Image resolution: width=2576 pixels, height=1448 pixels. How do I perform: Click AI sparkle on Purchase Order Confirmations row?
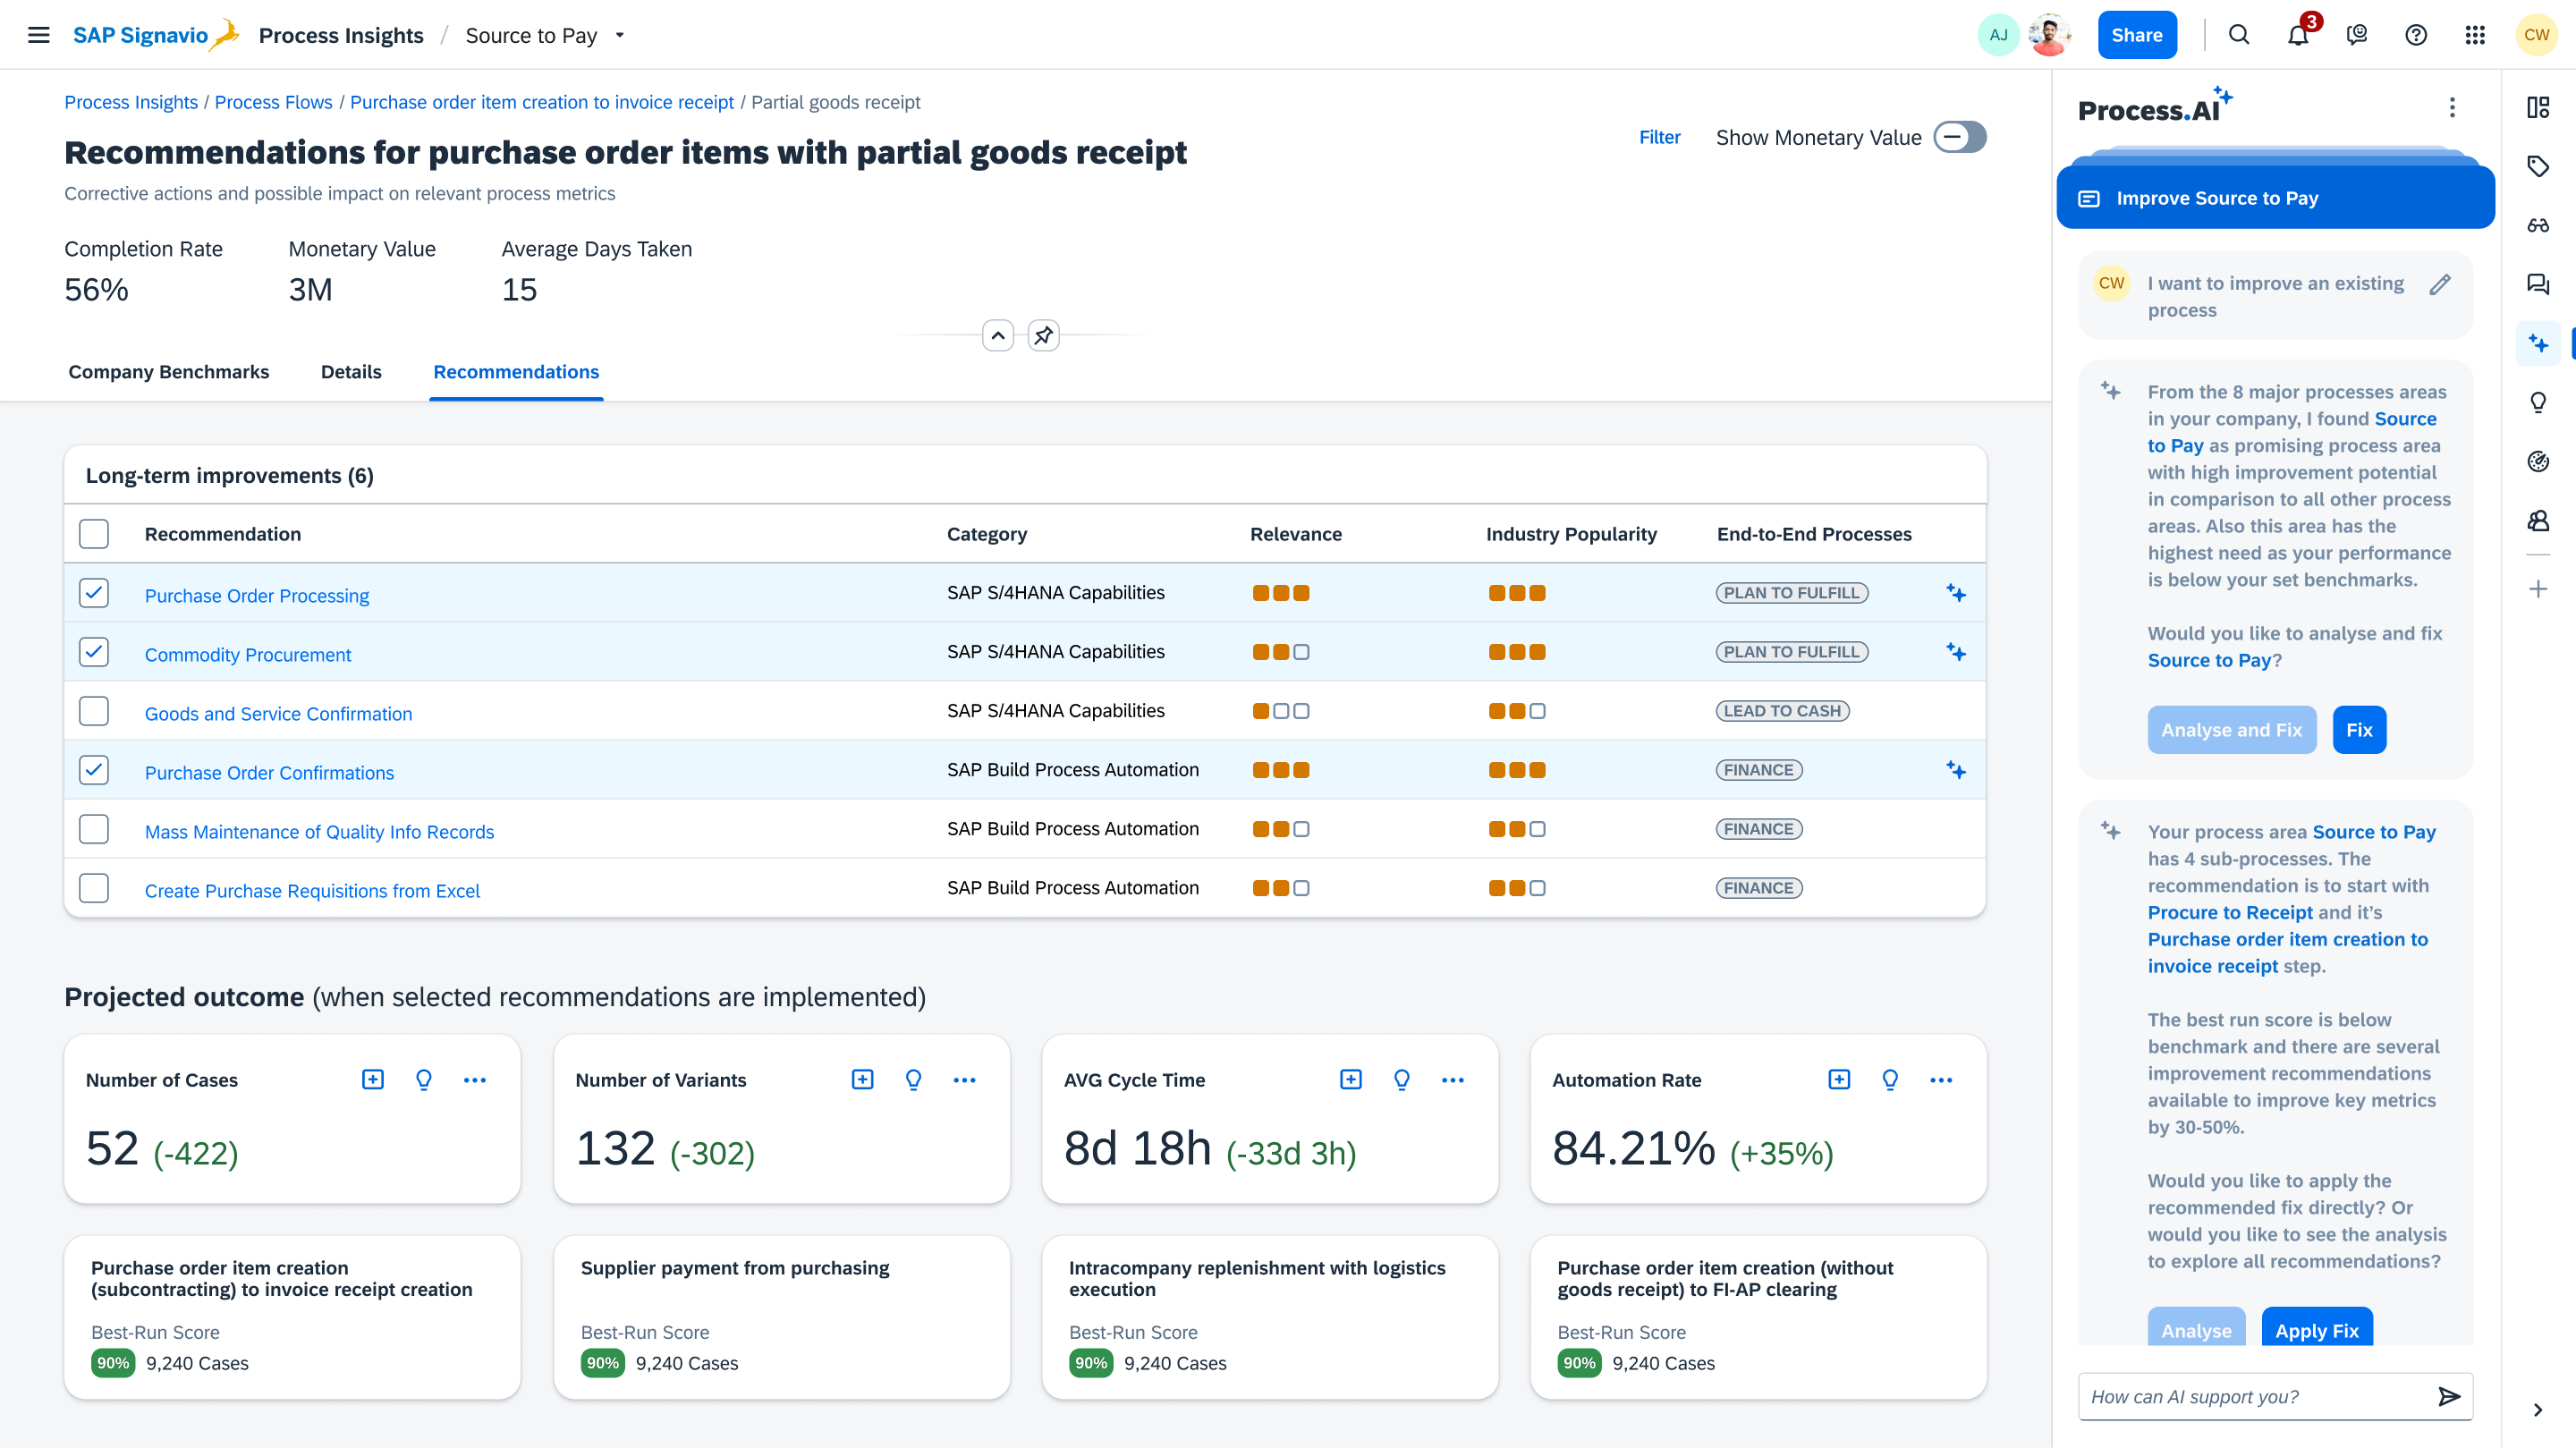(x=1955, y=770)
